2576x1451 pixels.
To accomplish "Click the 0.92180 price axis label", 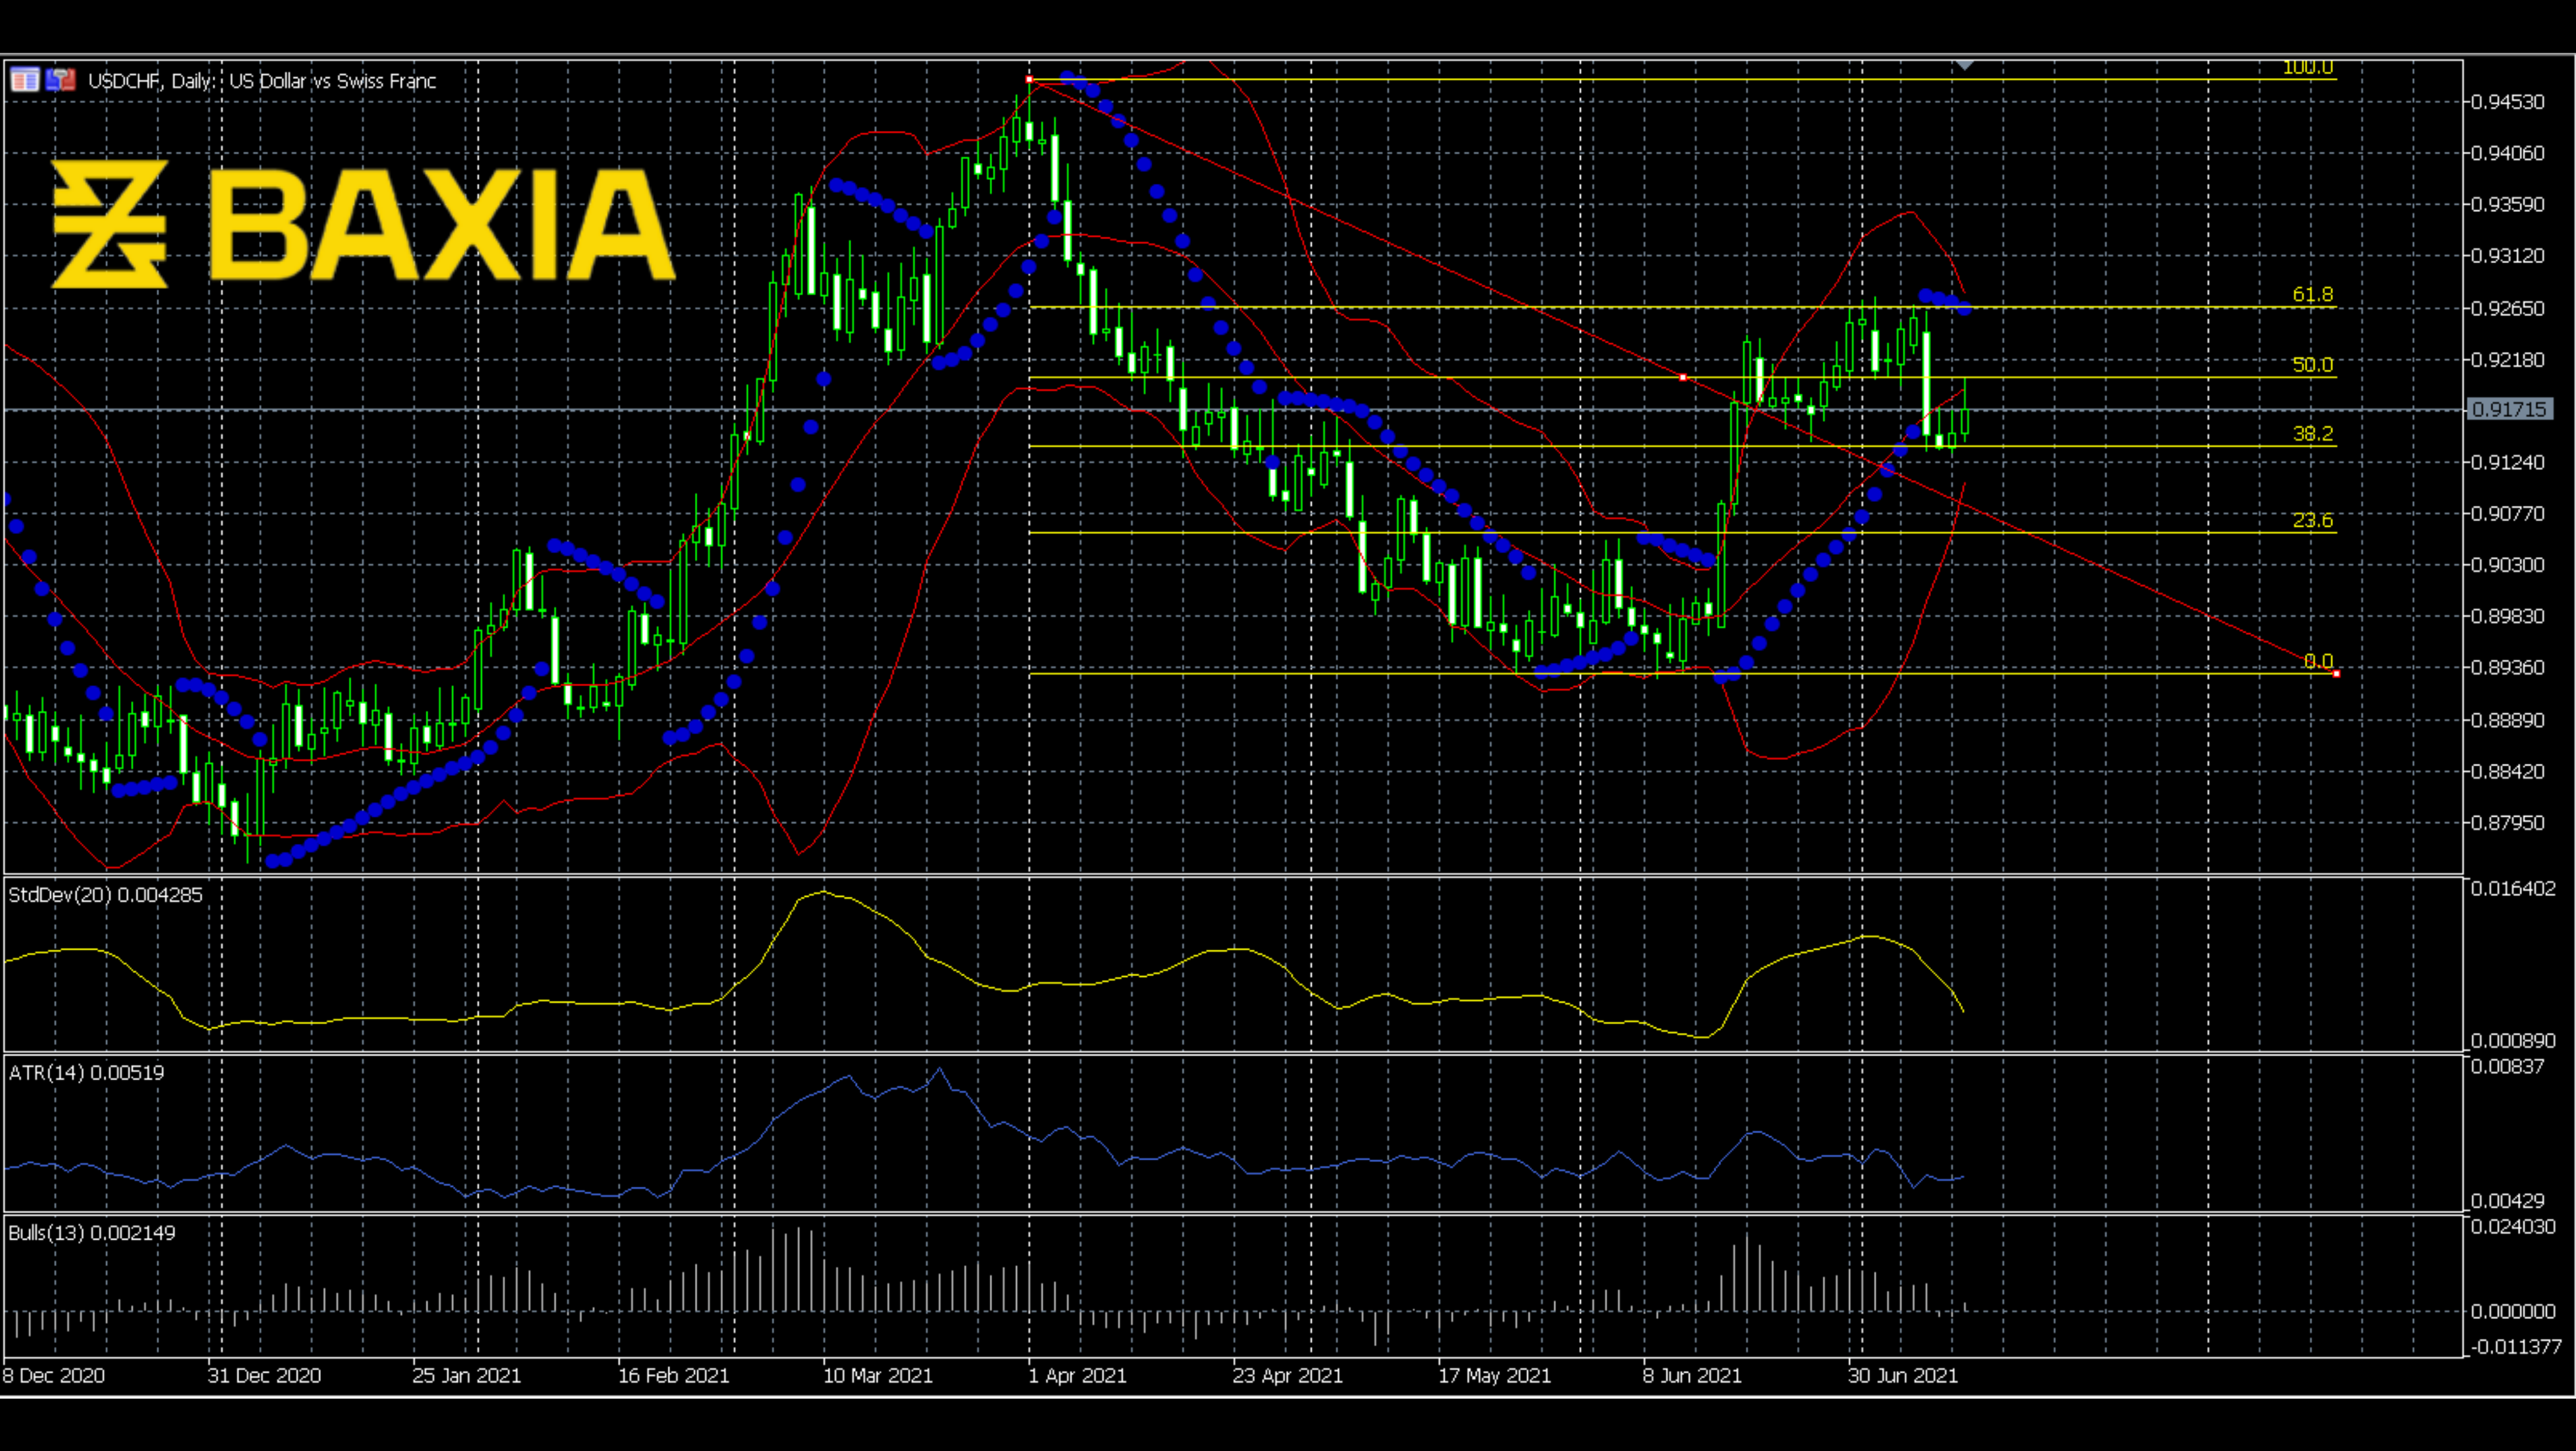I will pos(2508,359).
